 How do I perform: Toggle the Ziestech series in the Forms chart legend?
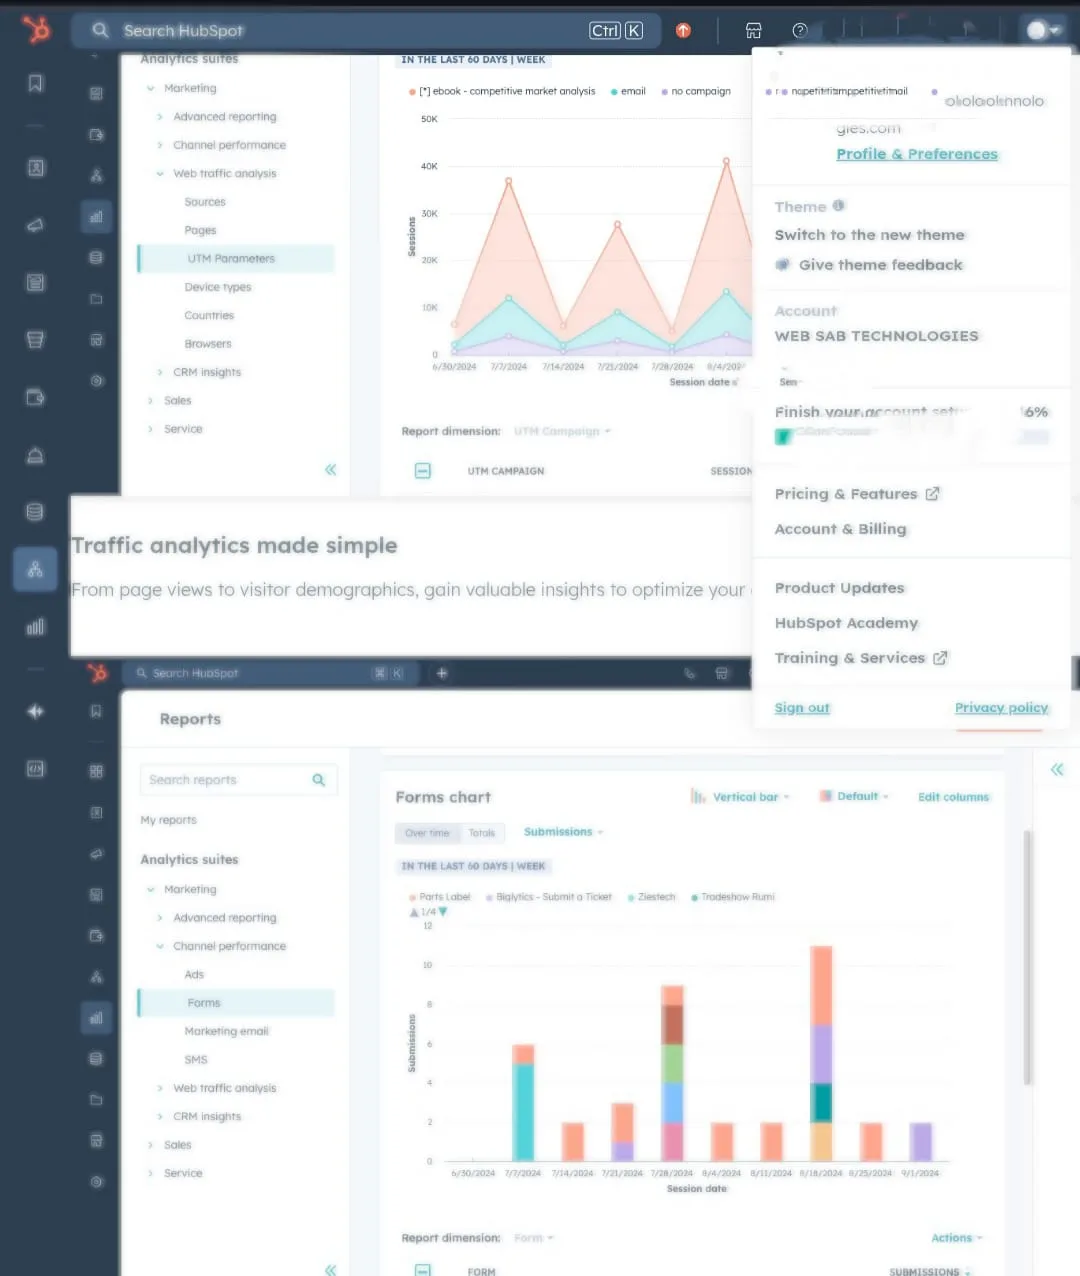tap(651, 897)
